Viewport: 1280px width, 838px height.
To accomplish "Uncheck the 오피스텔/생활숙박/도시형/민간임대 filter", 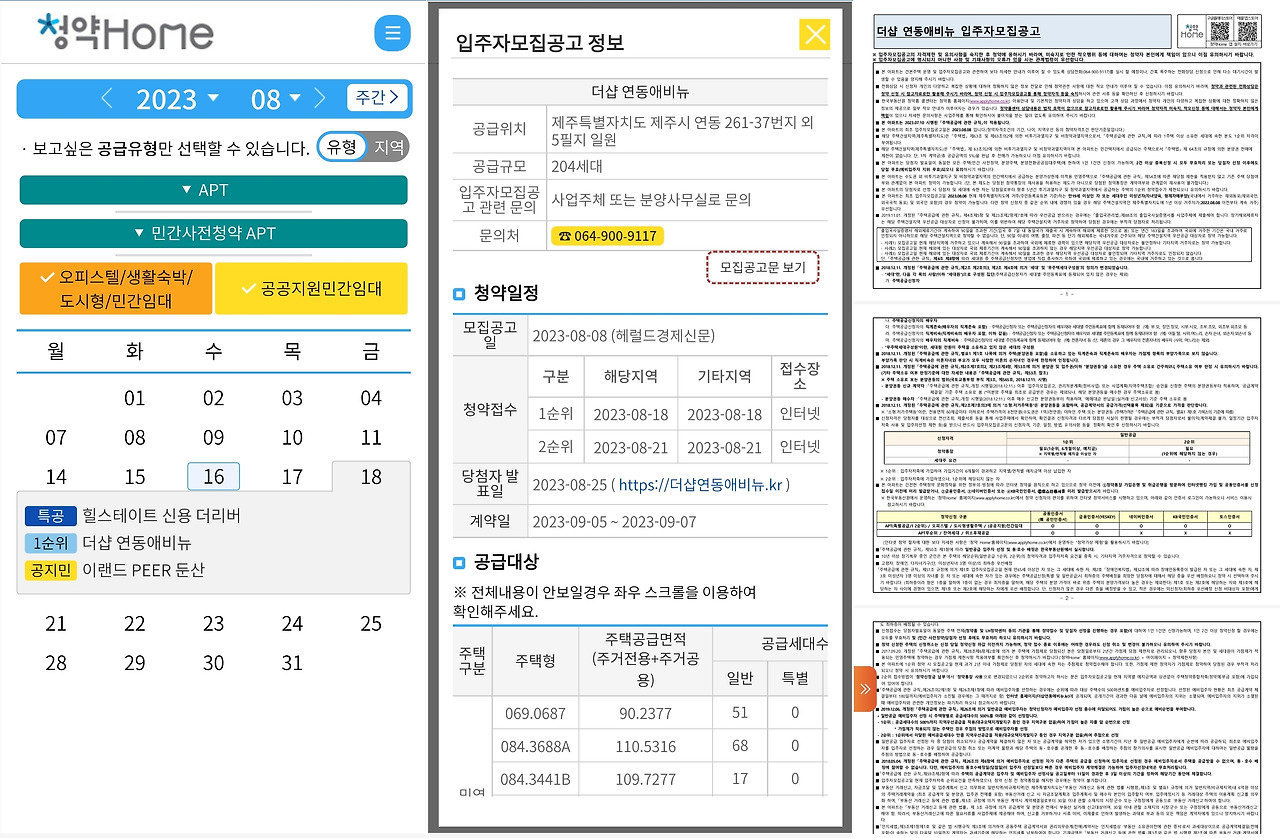I will pyautogui.click(x=115, y=288).
